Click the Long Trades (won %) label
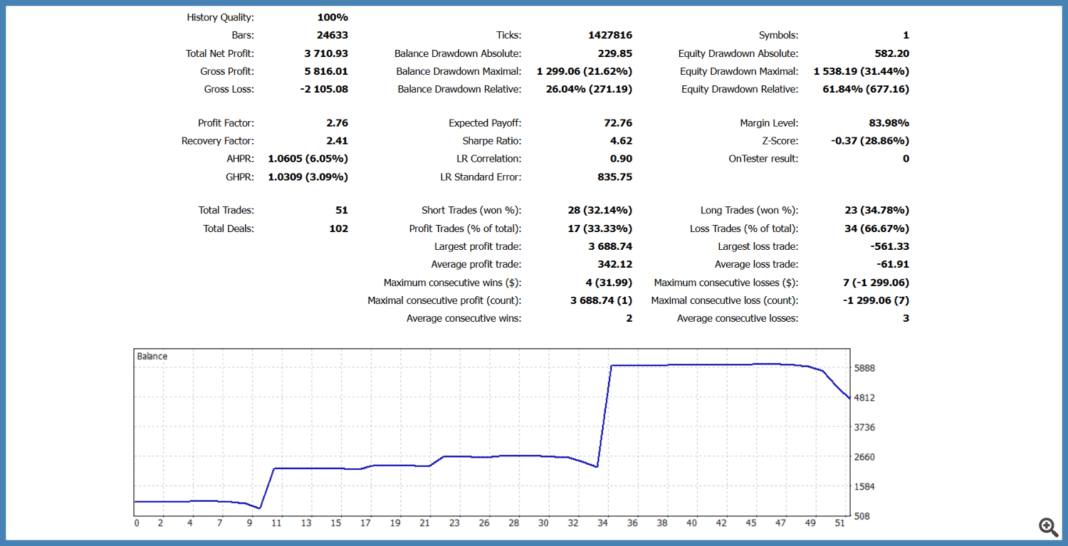Viewport: 1068px width, 546px height. tap(749, 210)
